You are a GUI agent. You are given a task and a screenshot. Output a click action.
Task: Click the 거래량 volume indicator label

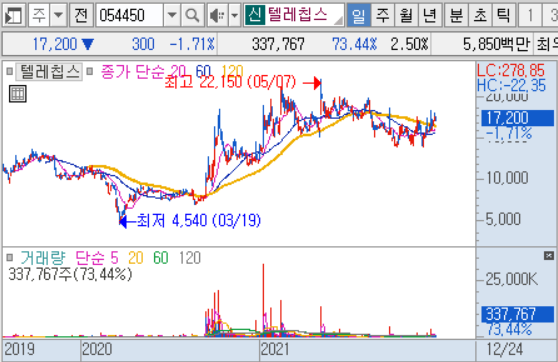tap(43, 258)
